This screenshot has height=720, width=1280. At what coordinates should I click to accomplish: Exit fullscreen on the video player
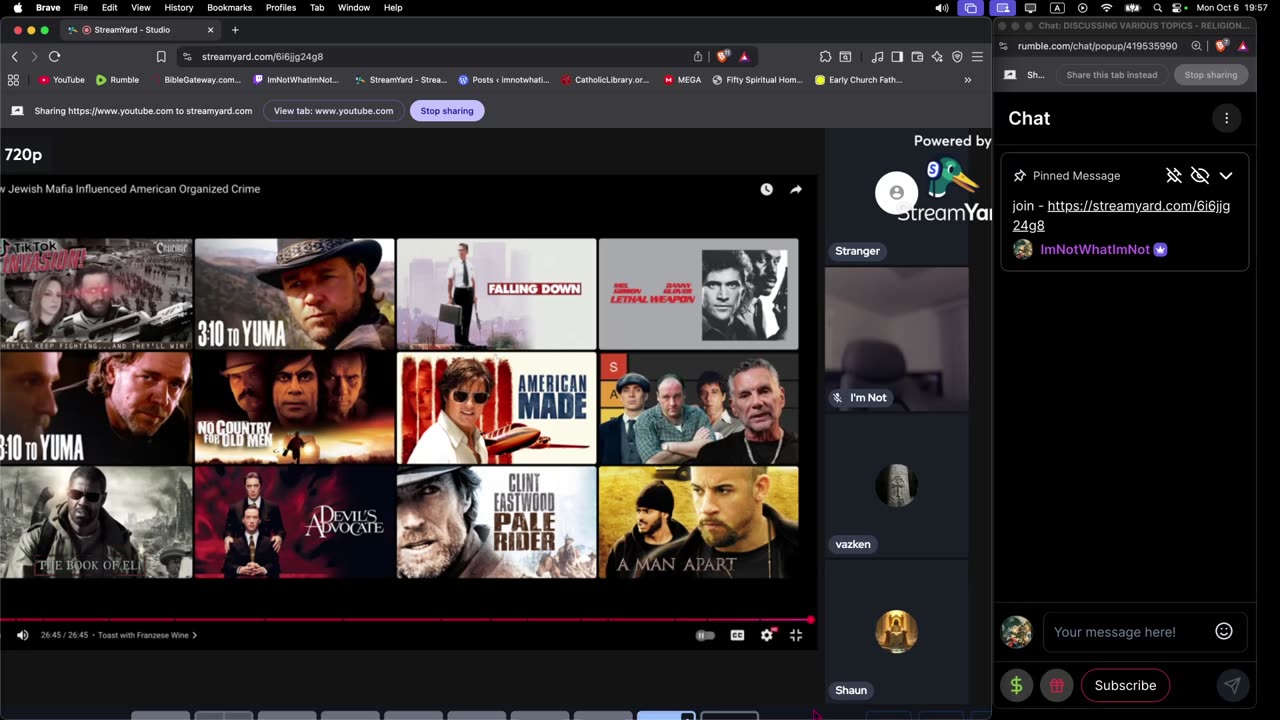[x=796, y=635]
